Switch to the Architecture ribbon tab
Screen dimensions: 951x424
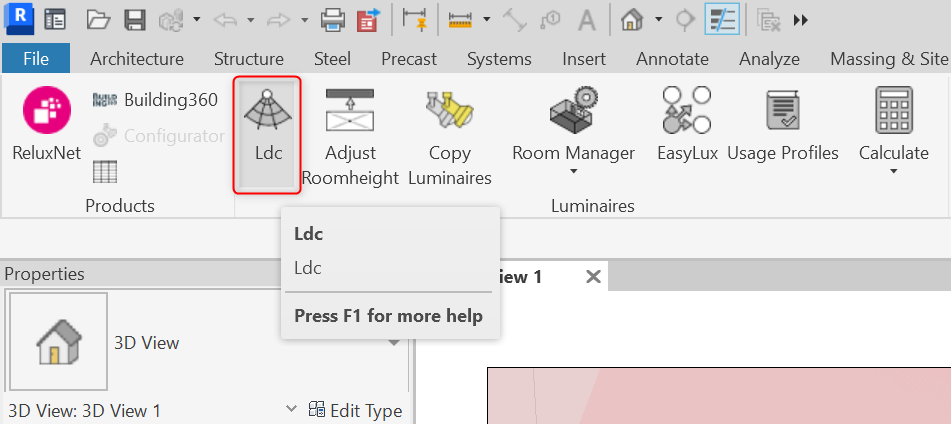click(x=137, y=59)
